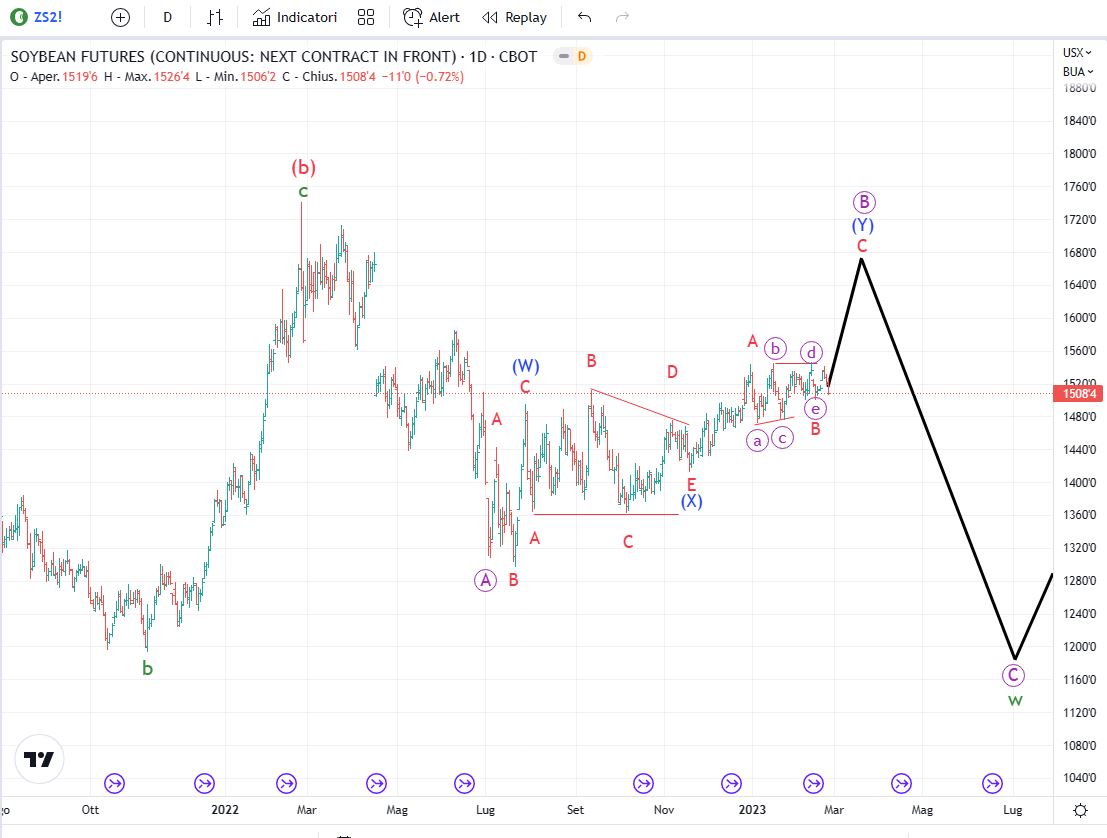
Task: Open the USX currency dropdown
Action: pyautogui.click(x=1077, y=52)
